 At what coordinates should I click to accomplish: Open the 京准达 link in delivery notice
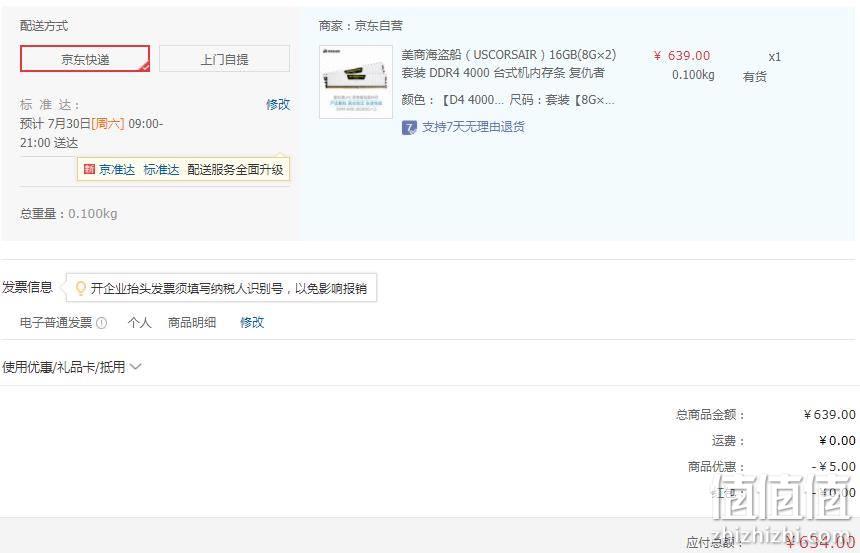click(117, 170)
